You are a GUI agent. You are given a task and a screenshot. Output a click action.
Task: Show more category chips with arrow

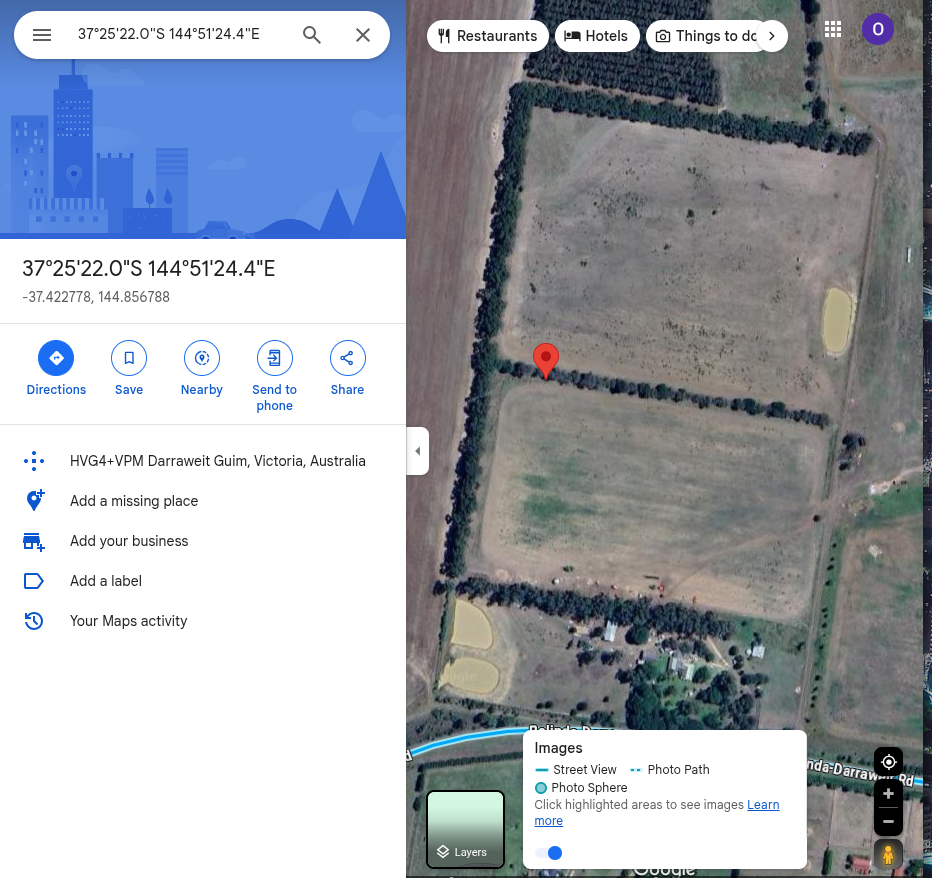[772, 36]
